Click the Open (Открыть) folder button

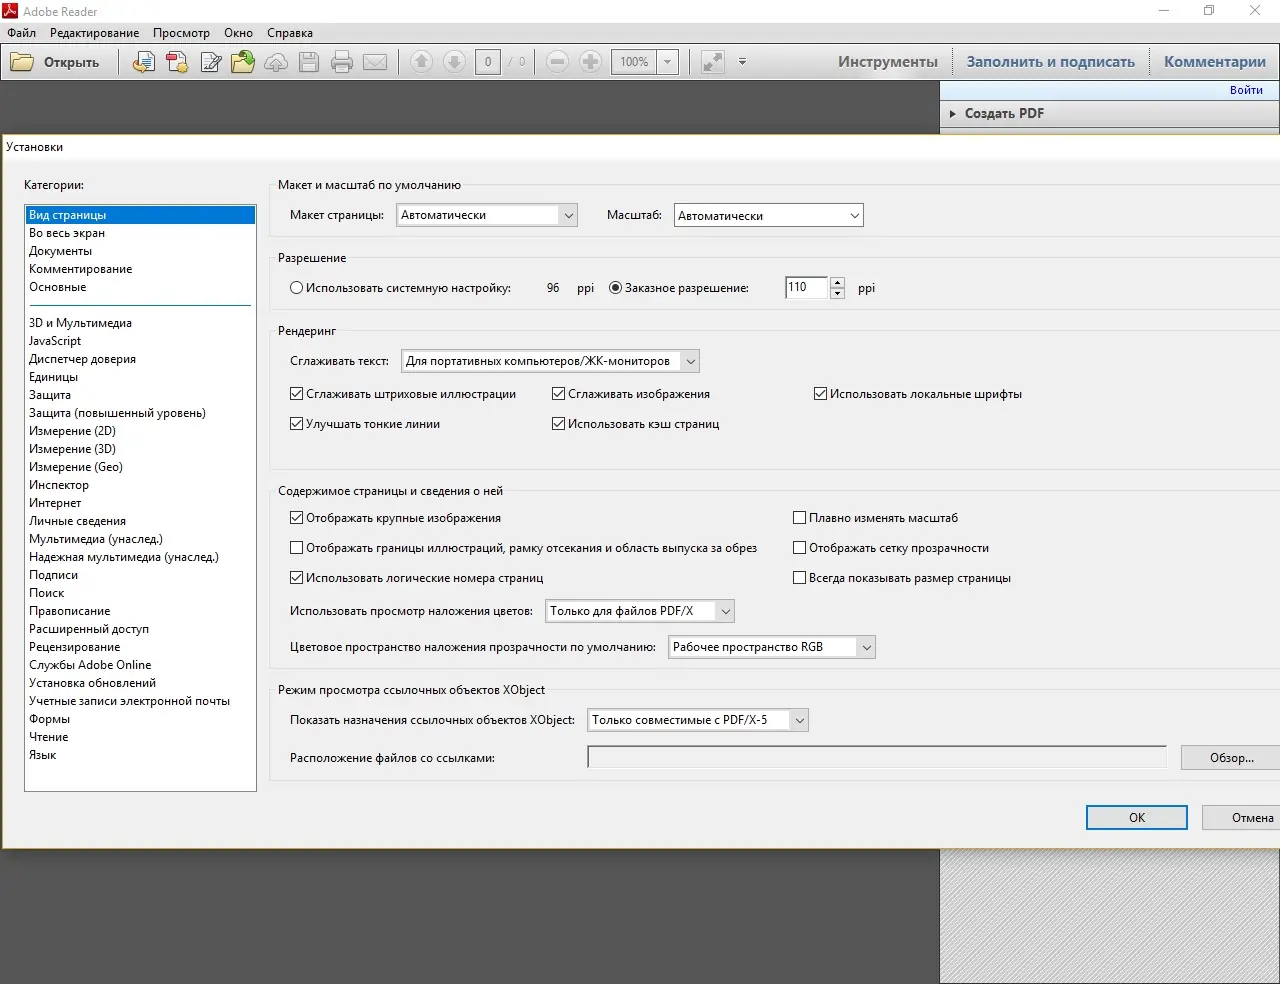pyautogui.click(x=55, y=62)
